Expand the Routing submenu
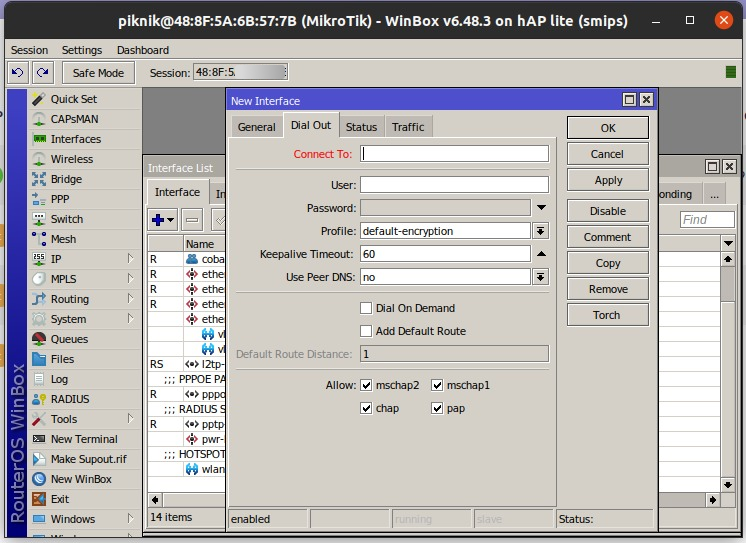This screenshot has width=746, height=543. [130, 298]
